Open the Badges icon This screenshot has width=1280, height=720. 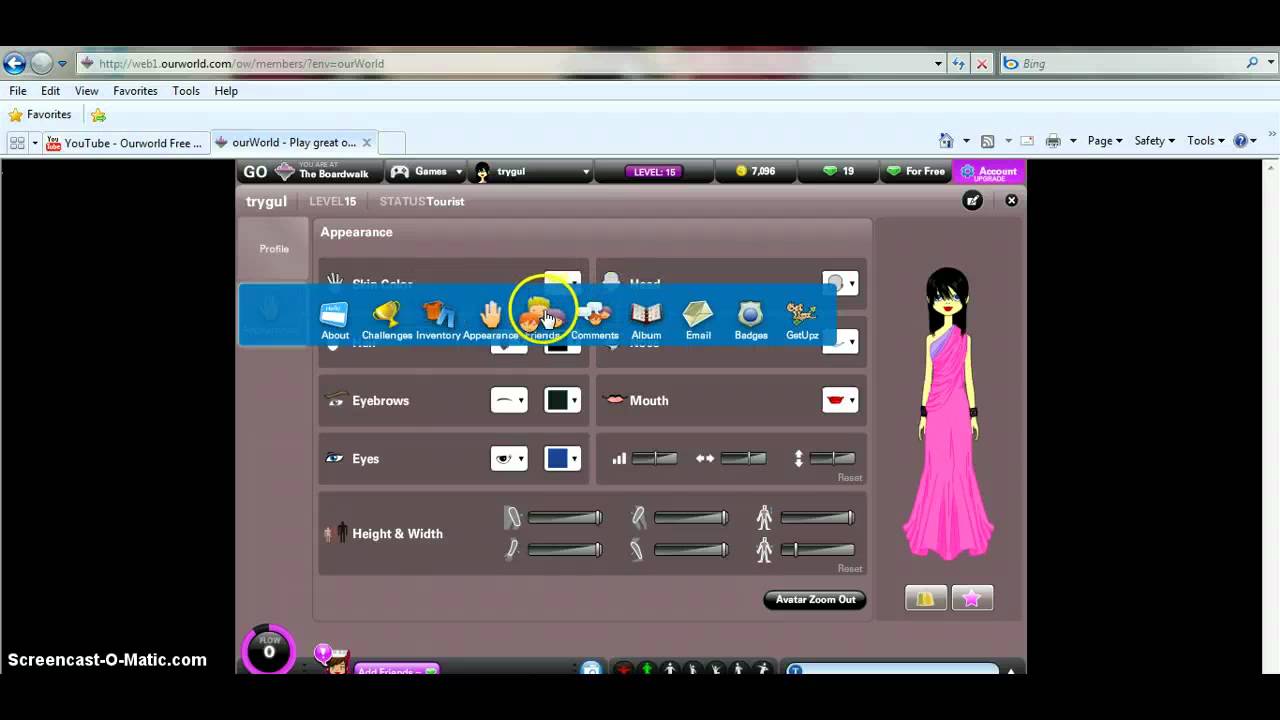(x=750, y=320)
